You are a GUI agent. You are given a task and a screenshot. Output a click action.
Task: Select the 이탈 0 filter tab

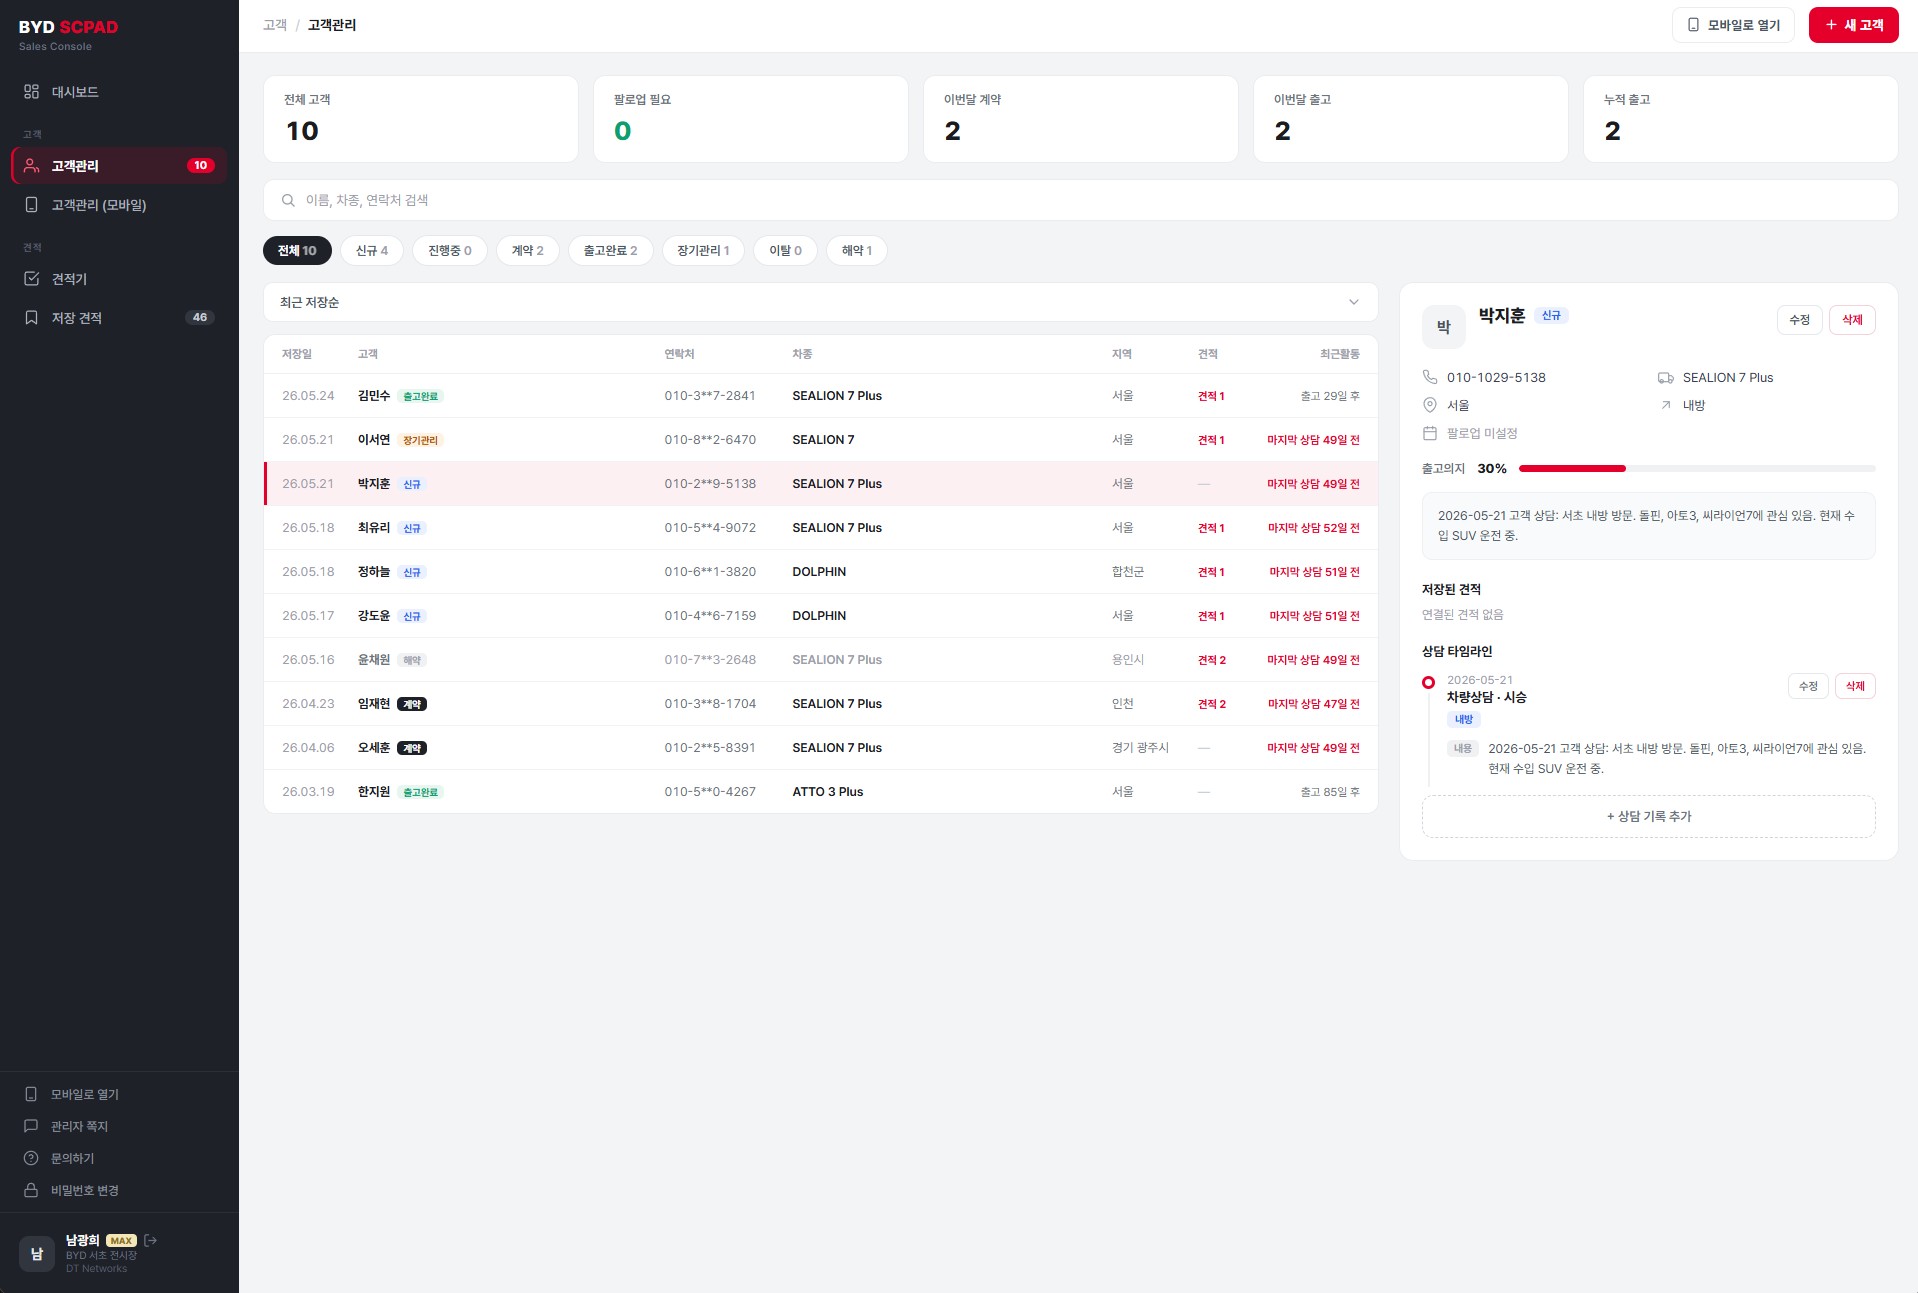tap(785, 250)
